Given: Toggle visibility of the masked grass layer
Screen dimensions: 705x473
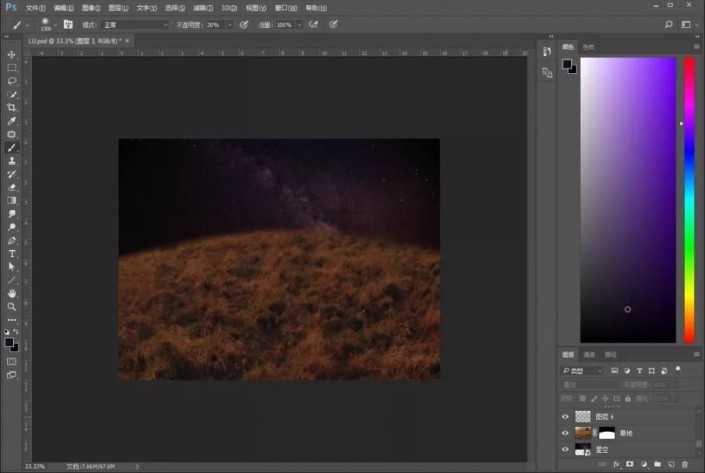Looking at the screenshot, I should (566, 433).
